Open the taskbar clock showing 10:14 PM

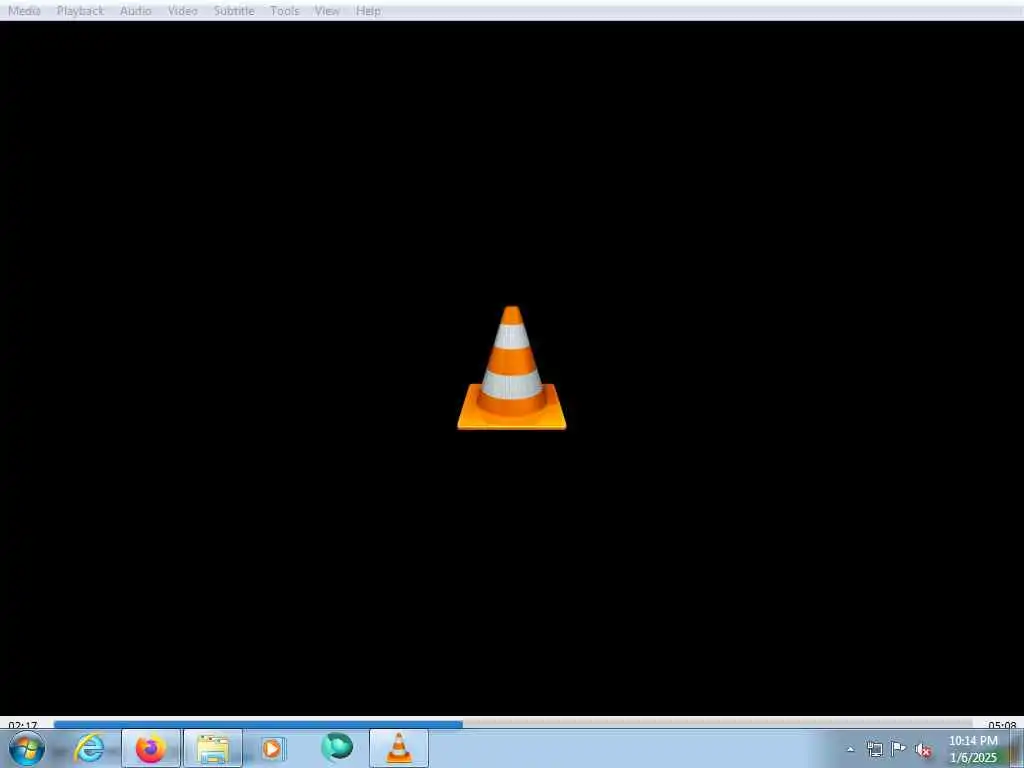(x=973, y=749)
